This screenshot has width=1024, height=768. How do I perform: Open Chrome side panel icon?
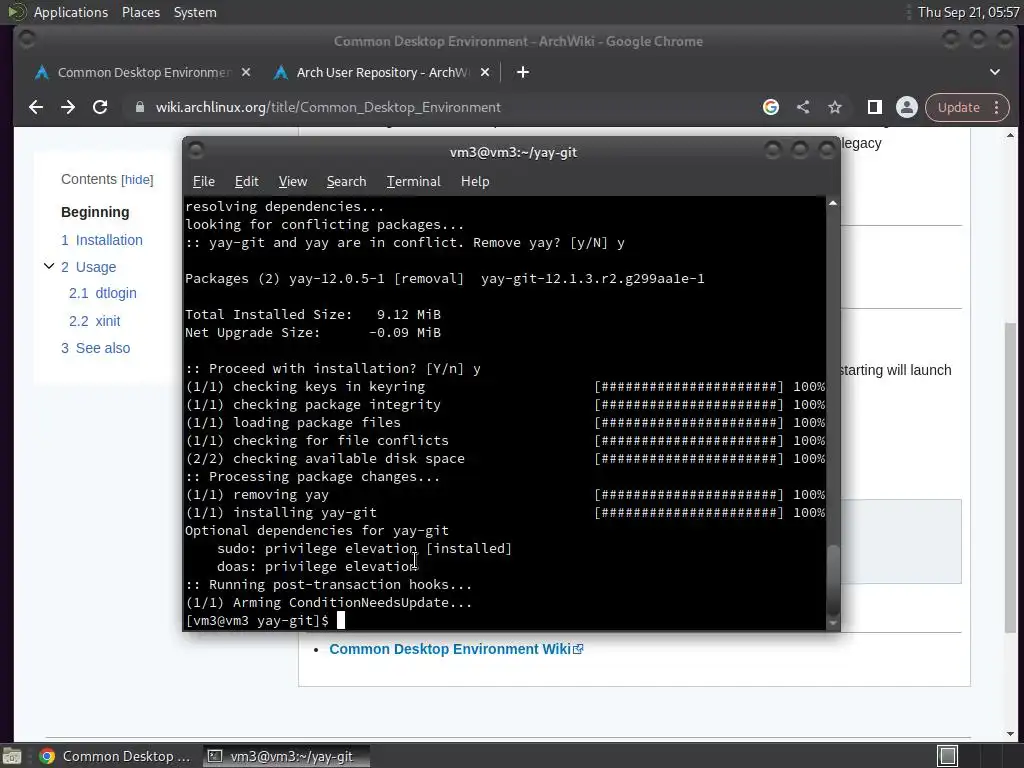coord(874,107)
